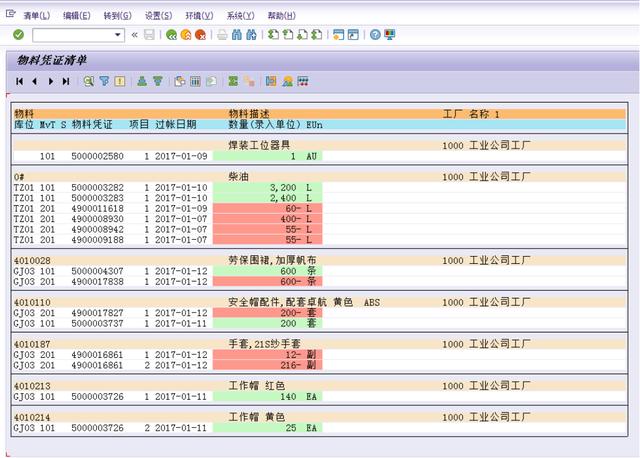Click the Sort Descending icon
This screenshot has height=458, width=640.
point(158,81)
